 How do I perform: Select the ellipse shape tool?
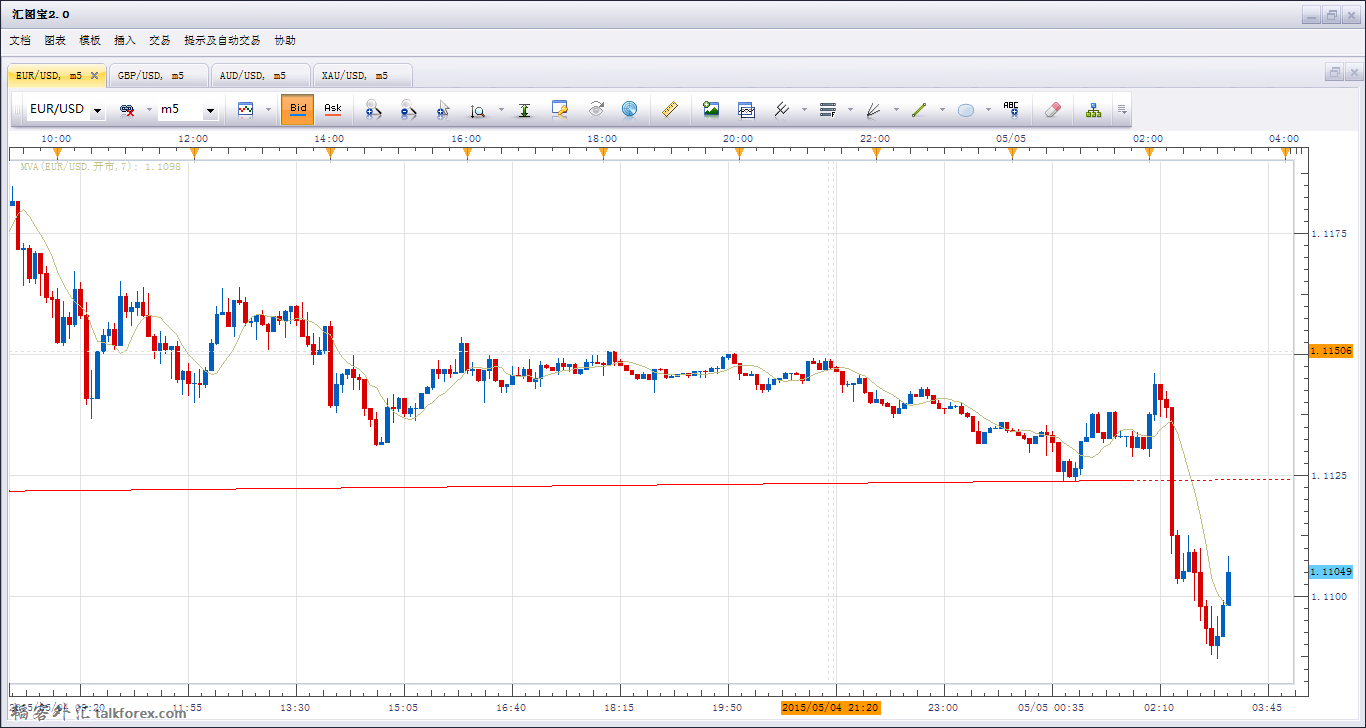click(965, 110)
